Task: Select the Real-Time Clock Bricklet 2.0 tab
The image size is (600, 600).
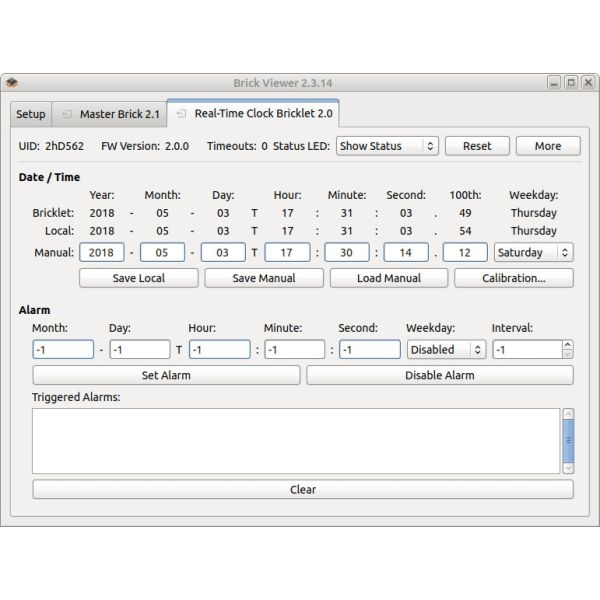Action: pyautogui.click(x=253, y=113)
